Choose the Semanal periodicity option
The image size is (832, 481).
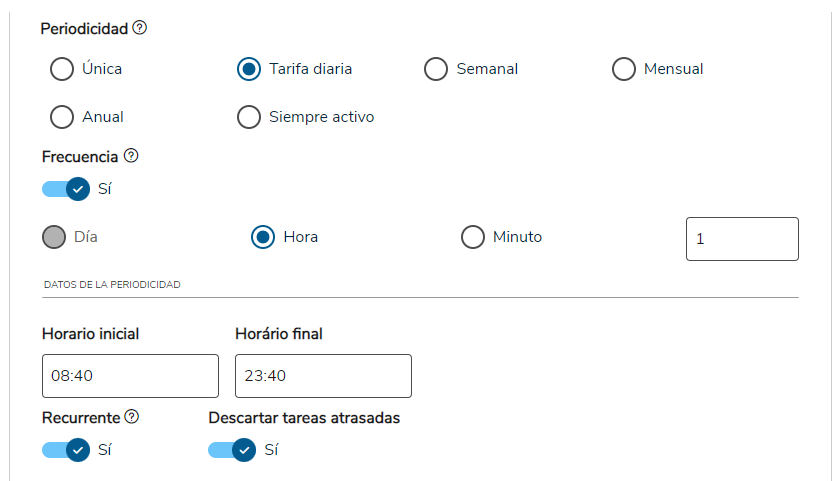pos(436,69)
